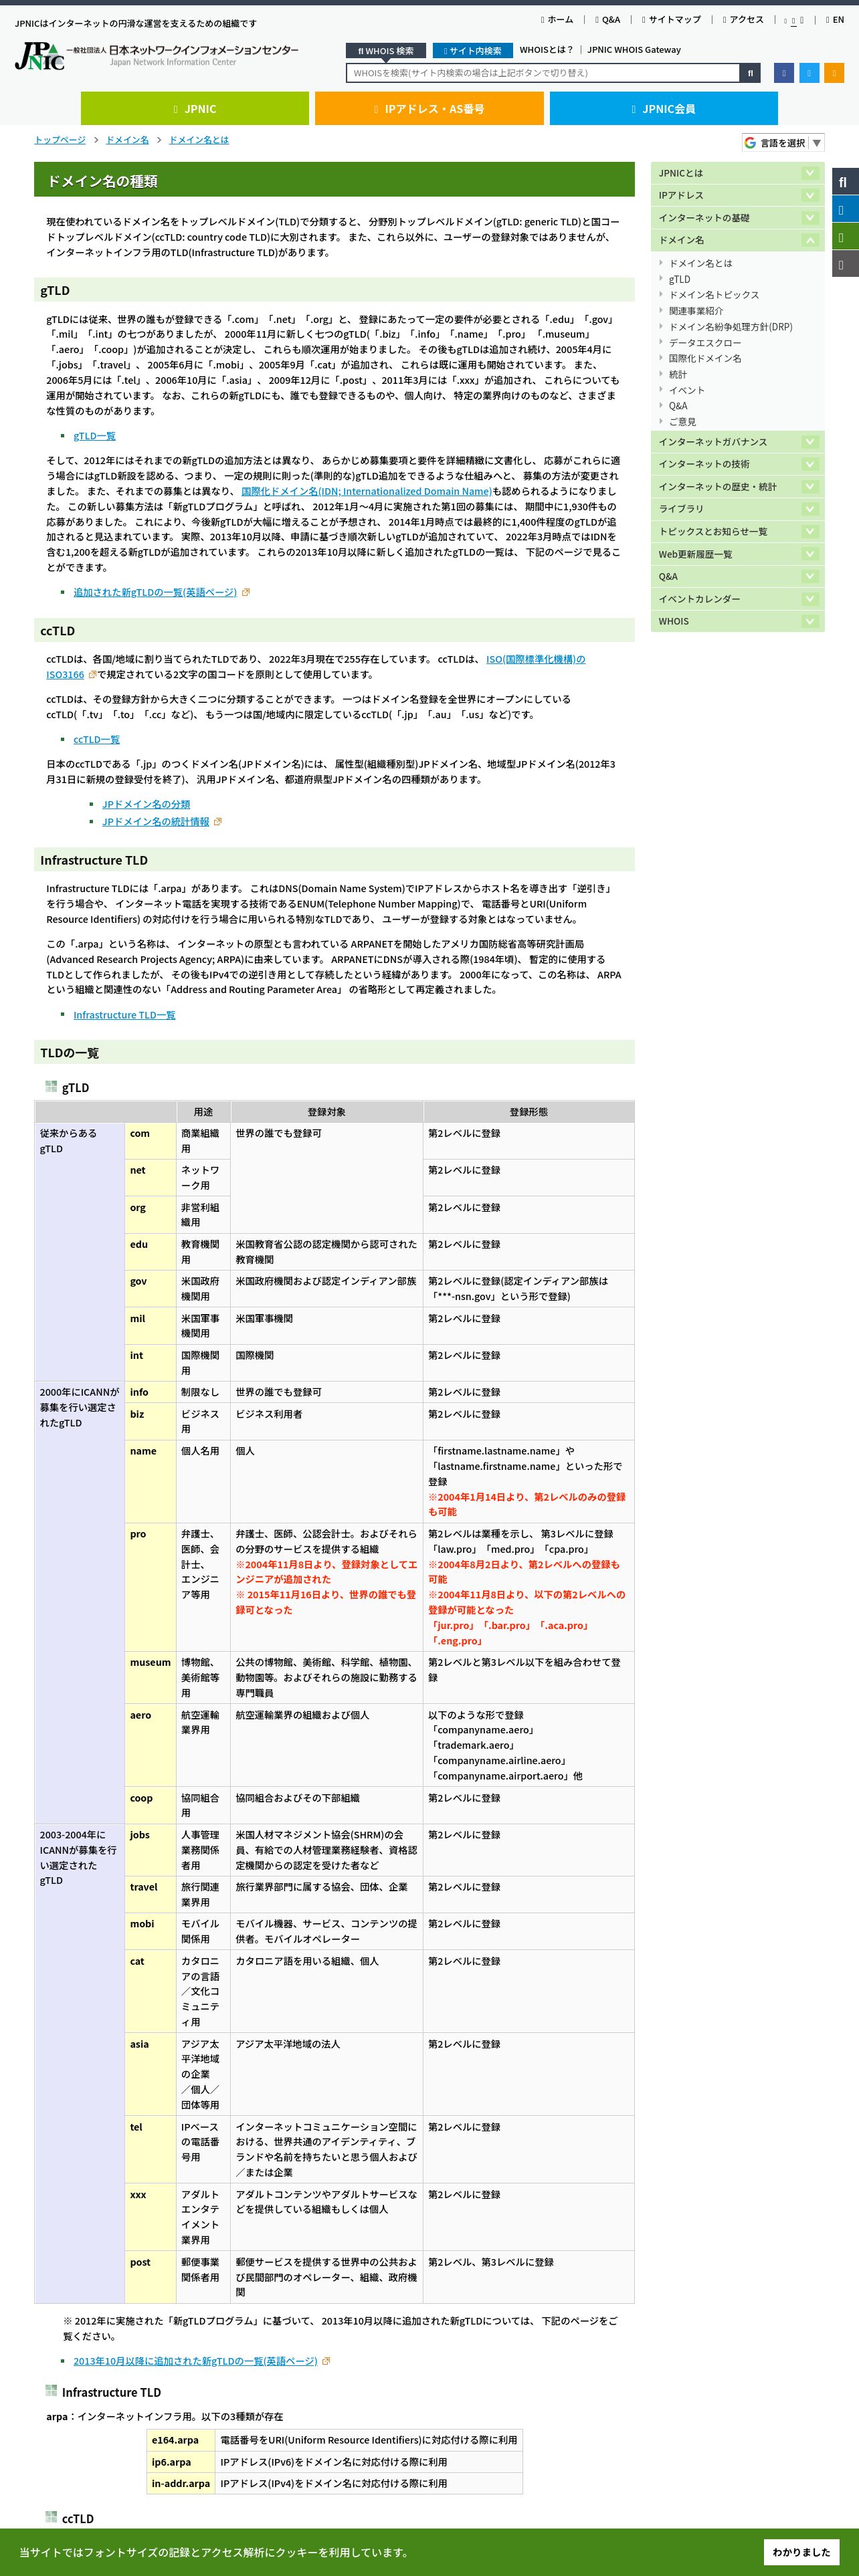Click the JPNIC logo
The image size is (859, 2576).
tap(156, 56)
